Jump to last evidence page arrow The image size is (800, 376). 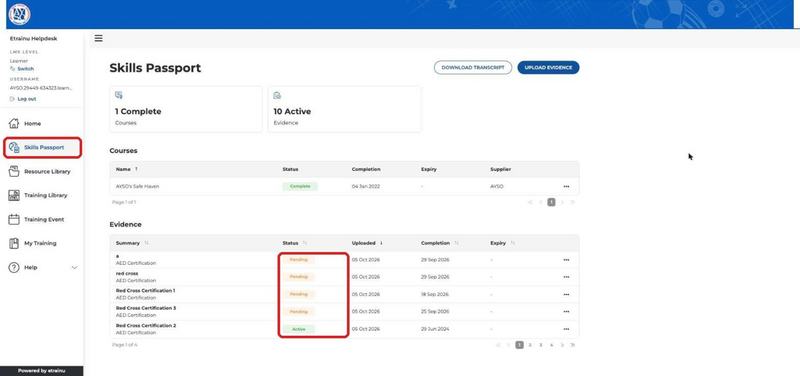(573, 345)
